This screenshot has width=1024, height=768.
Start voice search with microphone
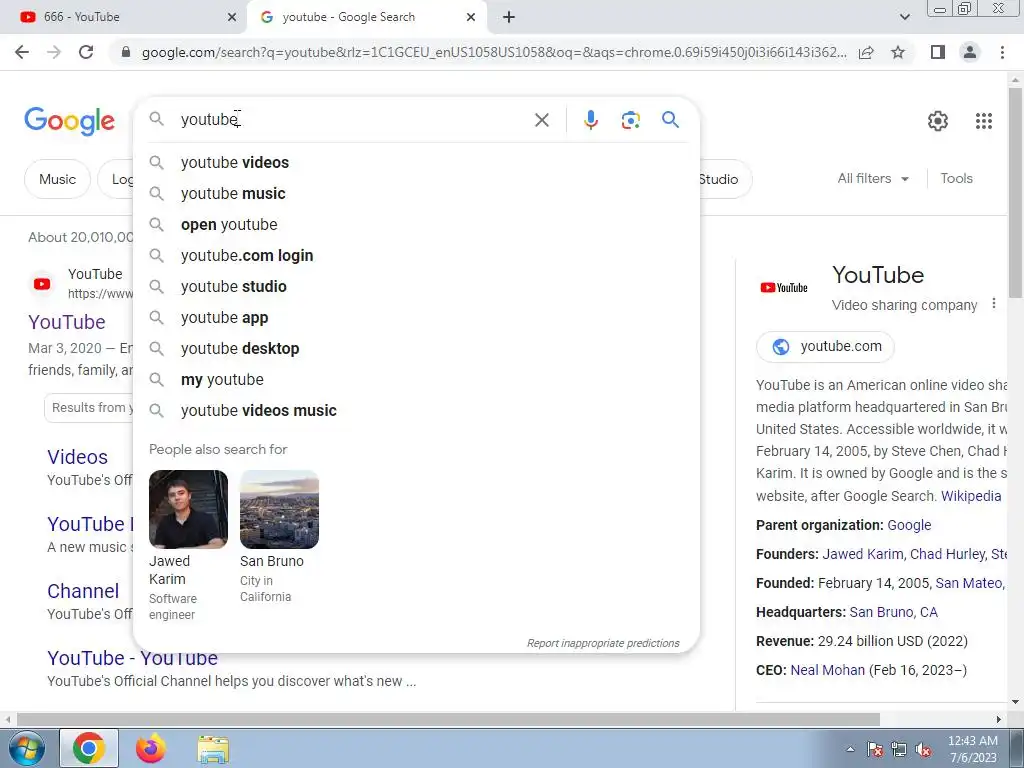click(x=590, y=120)
